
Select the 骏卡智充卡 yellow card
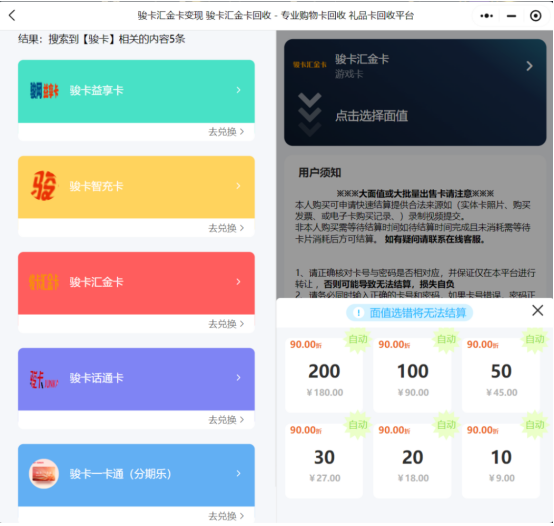pyautogui.click(x=136, y=187)
